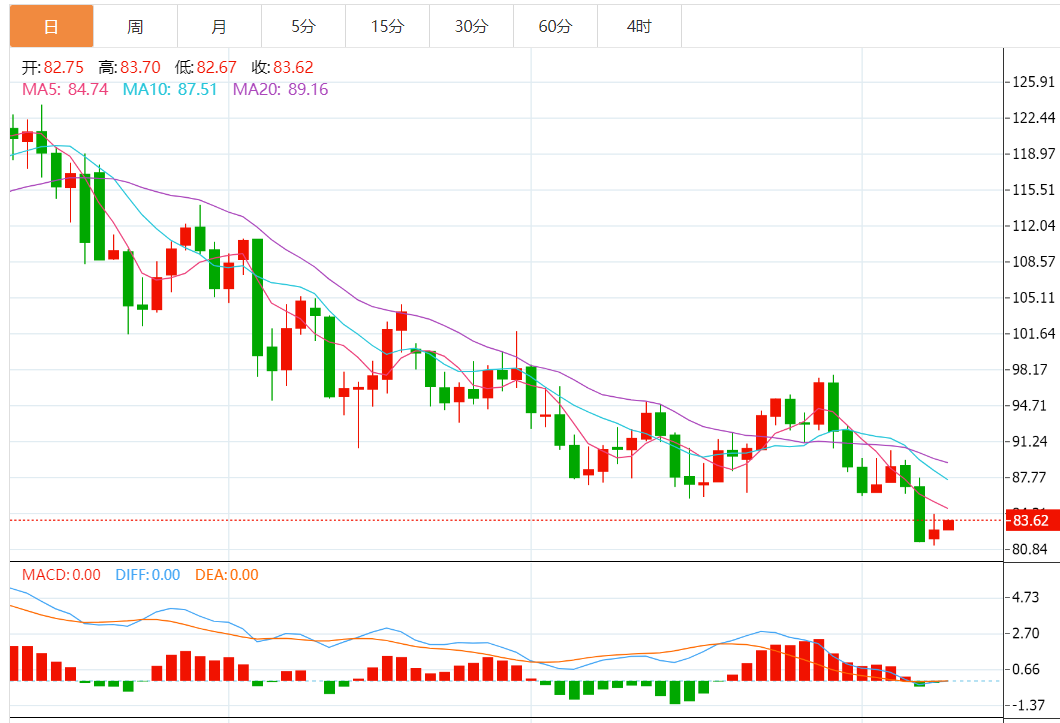This screenshot has height=723, width=1060.
Task: Click the 105.11 price axis label
Action: [x=1034, y=298]
